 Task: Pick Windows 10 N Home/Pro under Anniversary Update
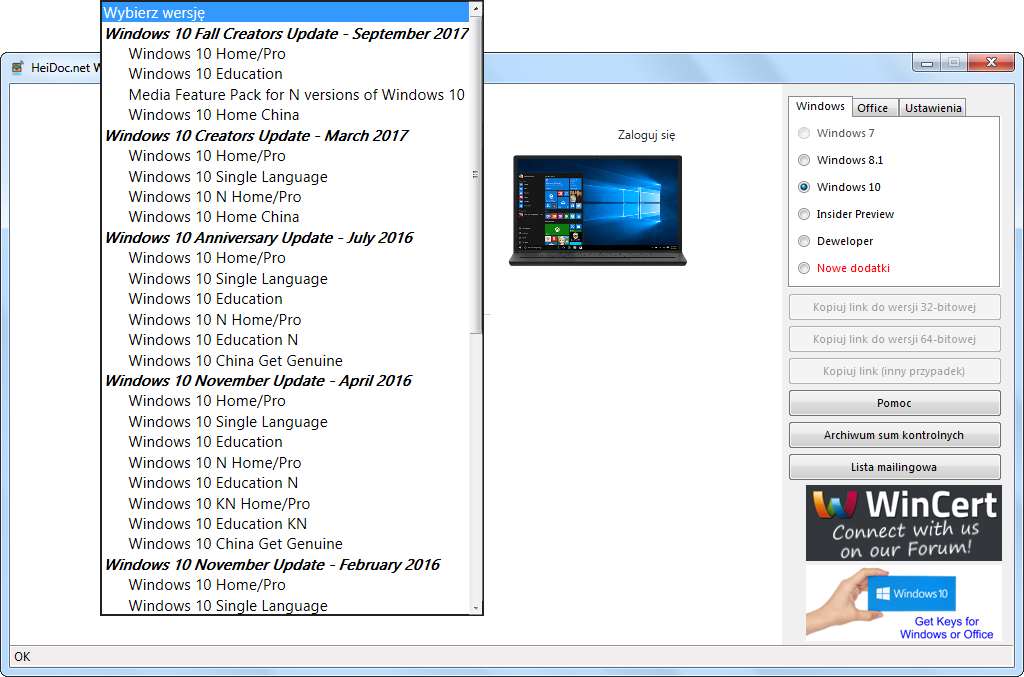click(x=285, y=320)
